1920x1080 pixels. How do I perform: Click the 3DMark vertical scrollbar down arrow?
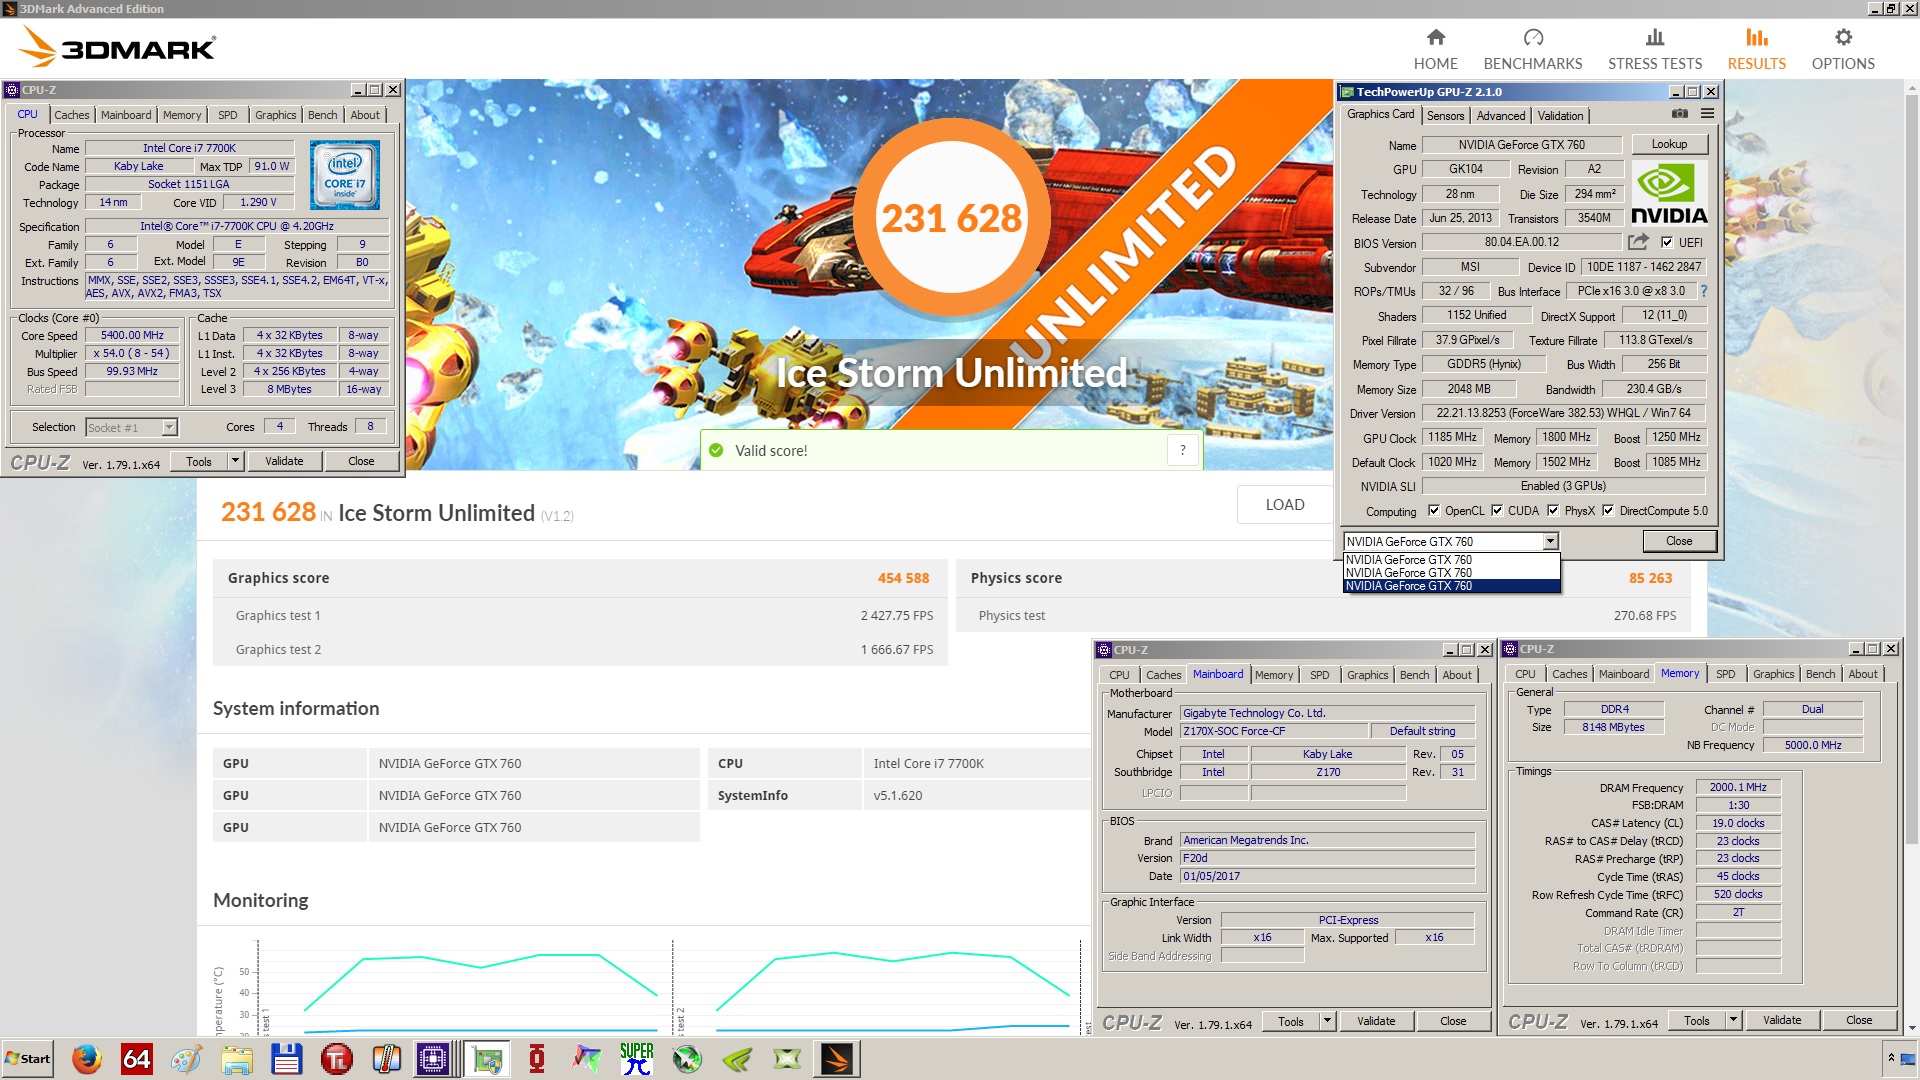pyautogui.click(x=1912, y=1028)
